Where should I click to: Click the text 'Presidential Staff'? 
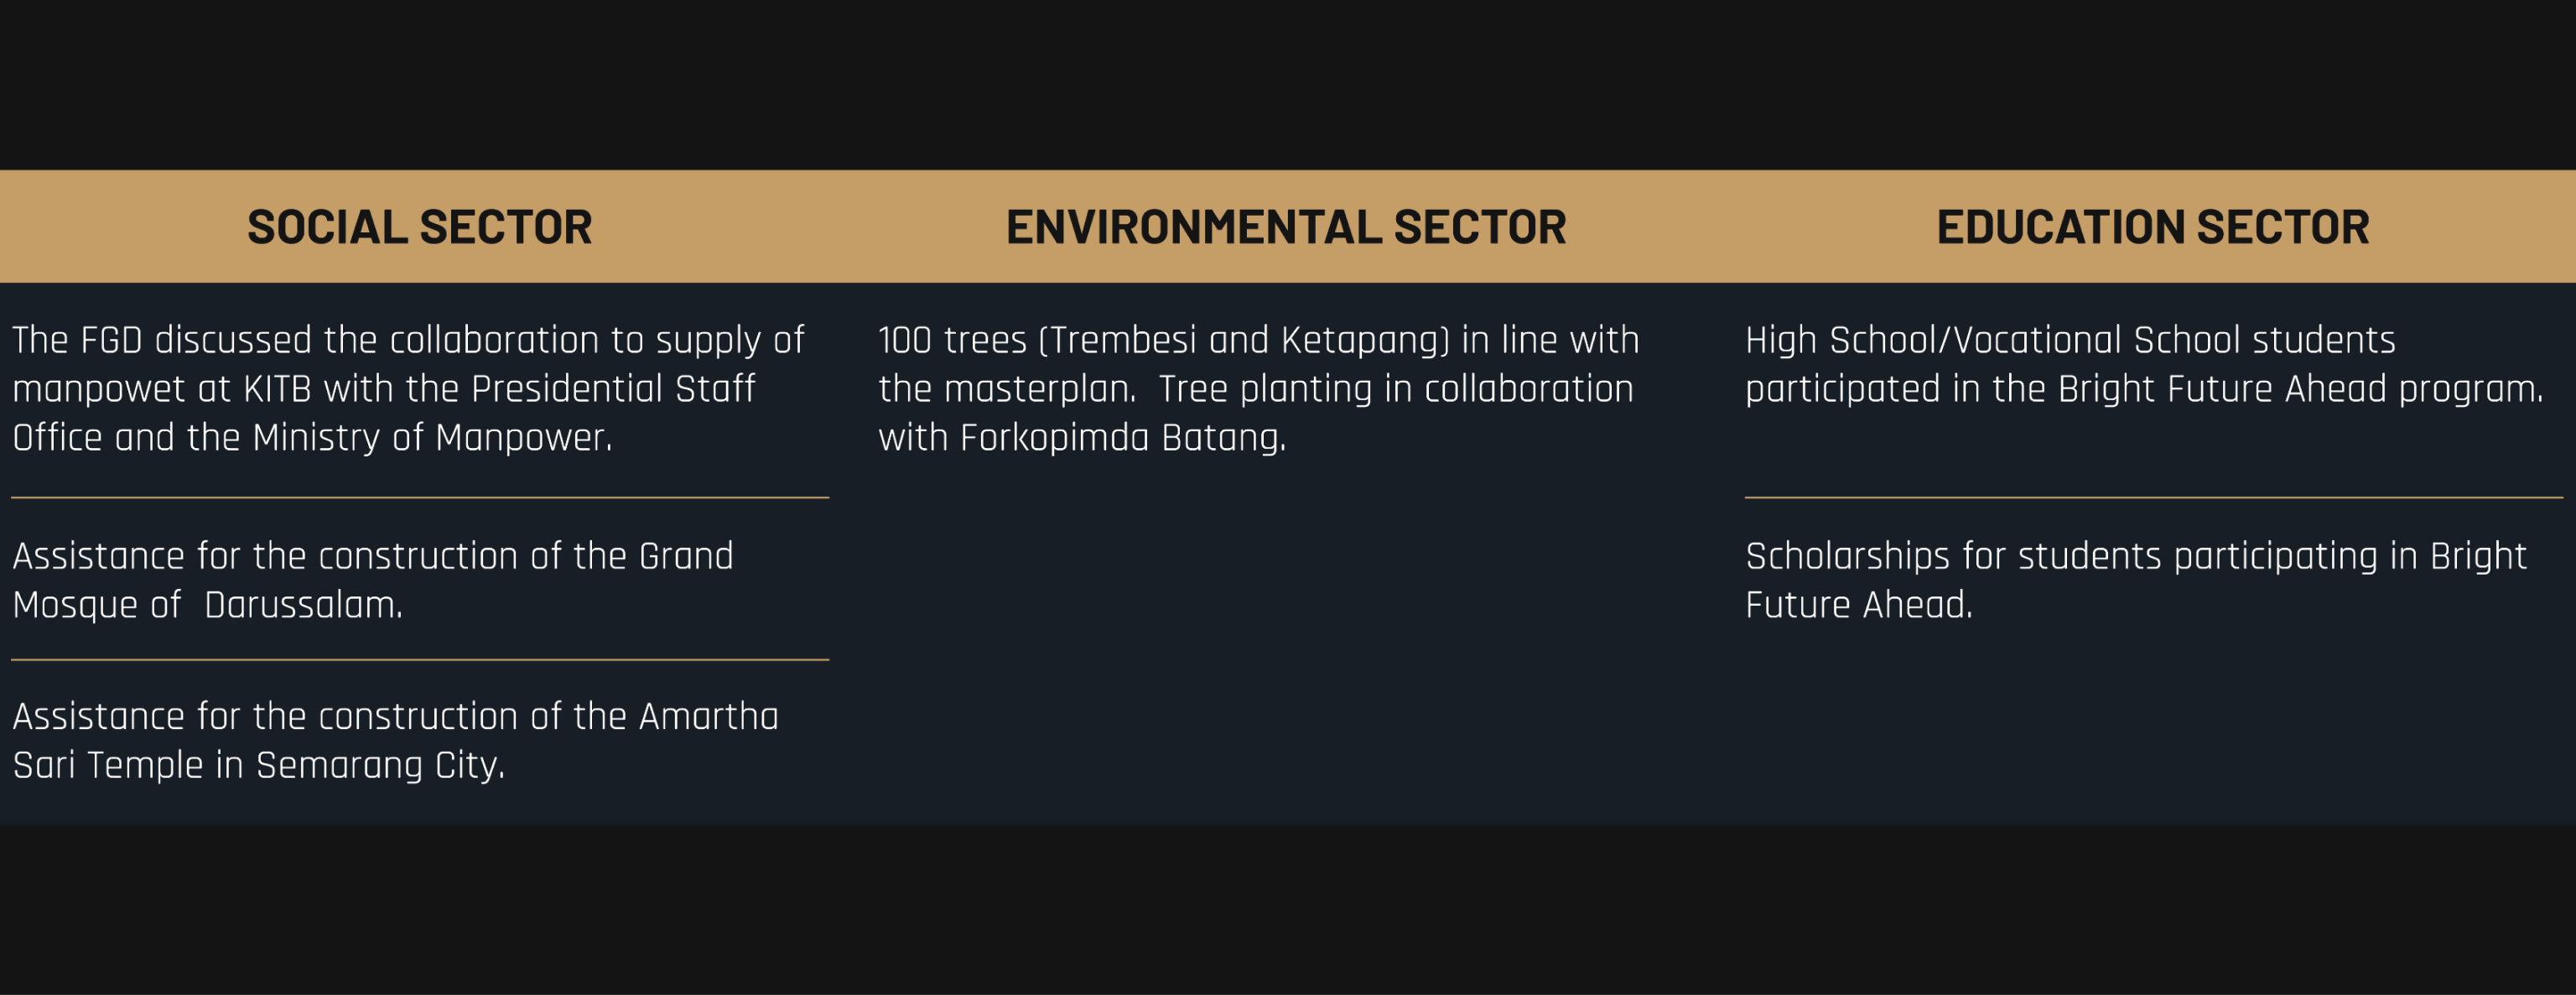click(612, 389)
